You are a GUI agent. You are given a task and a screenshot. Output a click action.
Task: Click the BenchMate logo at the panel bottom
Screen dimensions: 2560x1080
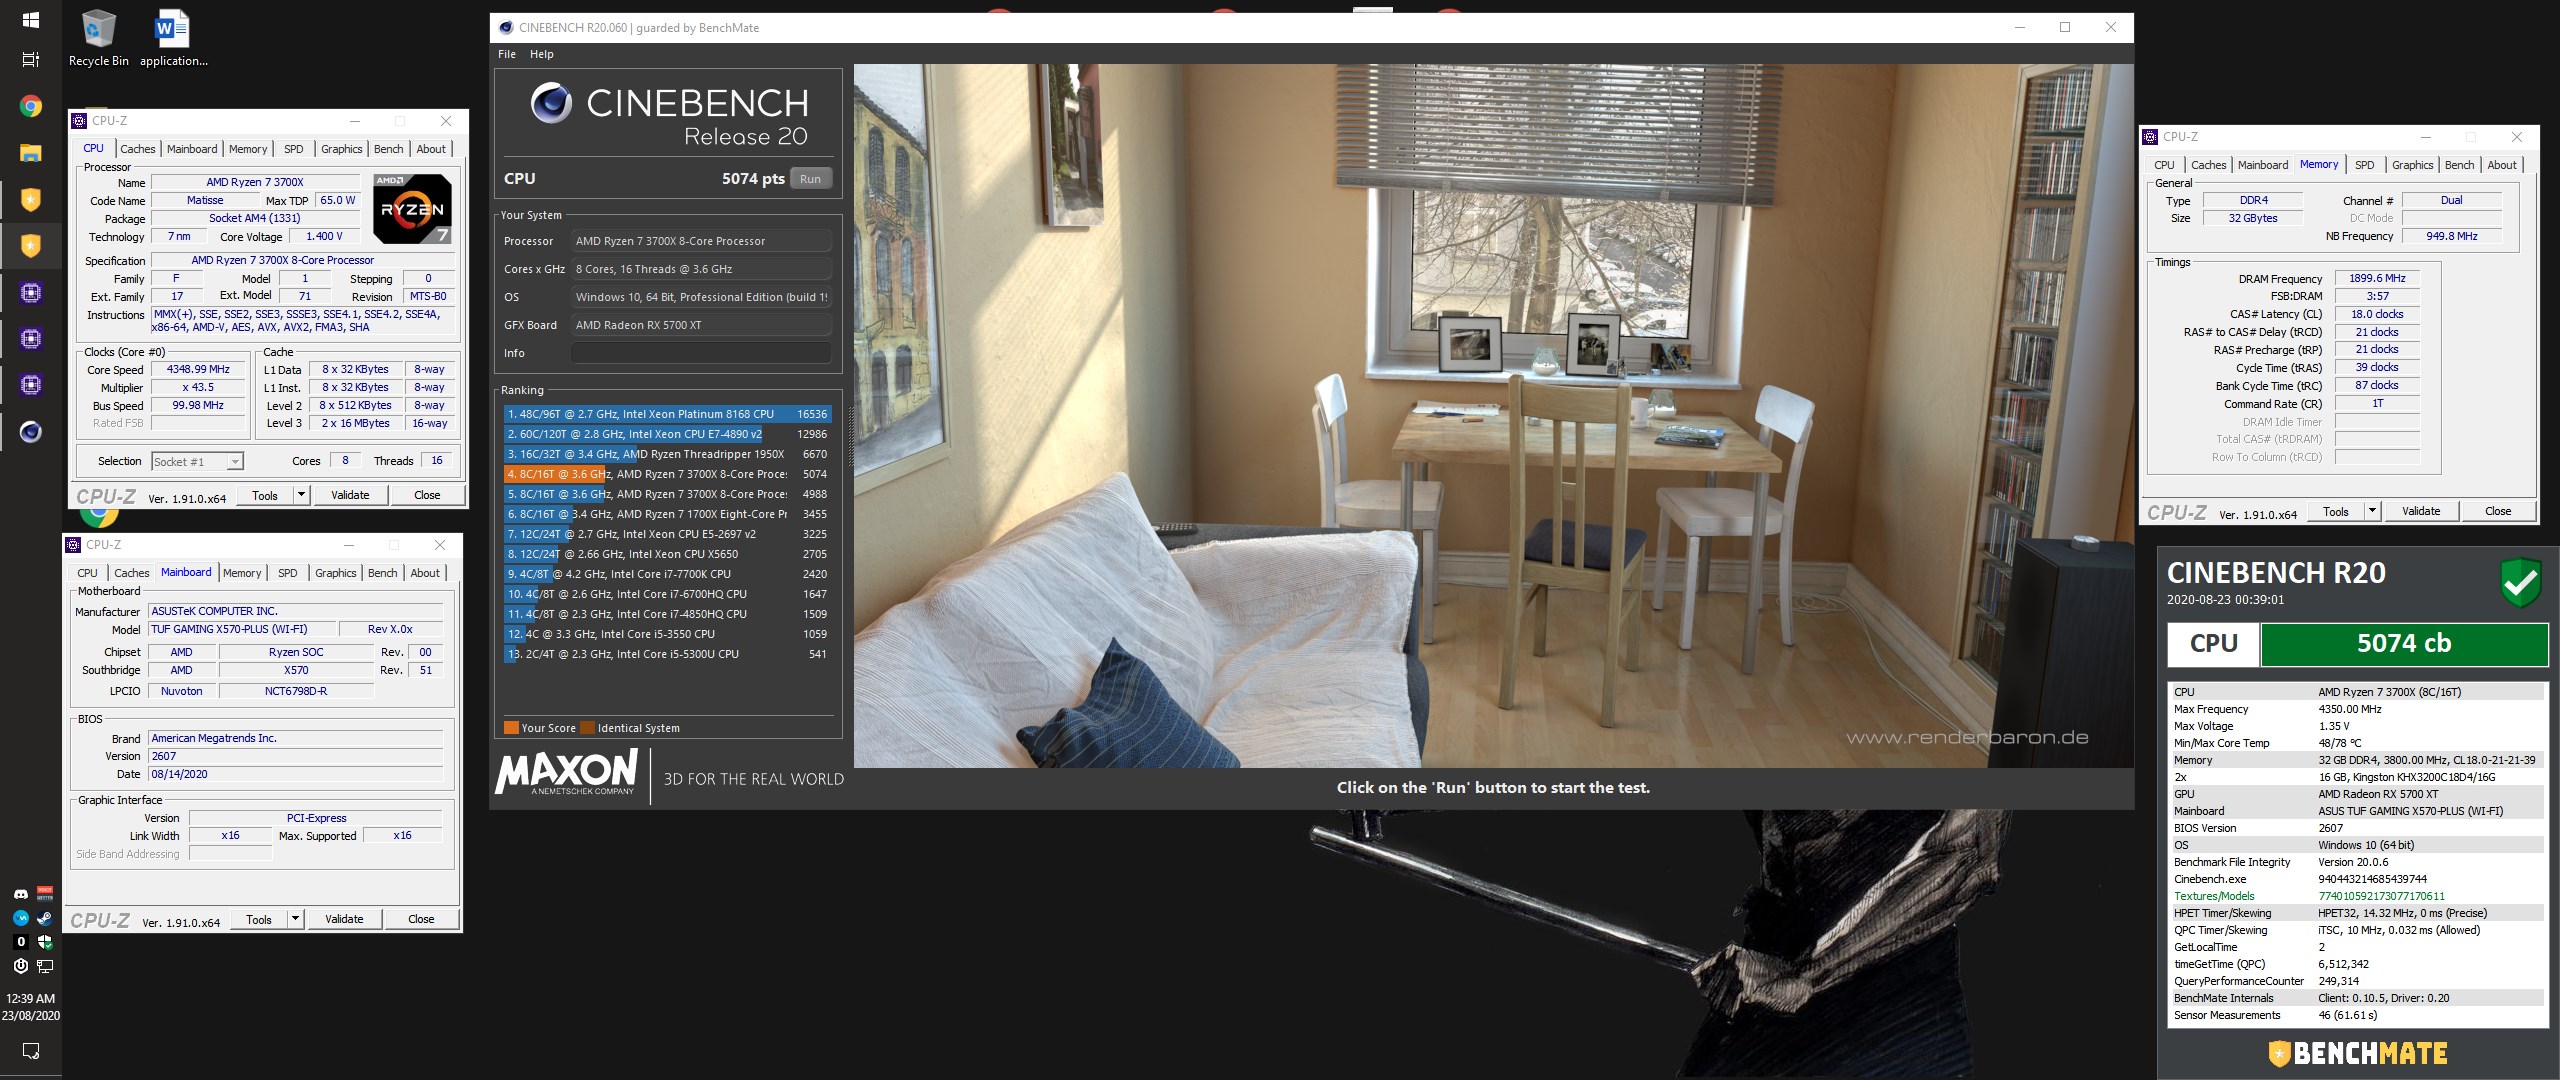coord(2357,1053)
